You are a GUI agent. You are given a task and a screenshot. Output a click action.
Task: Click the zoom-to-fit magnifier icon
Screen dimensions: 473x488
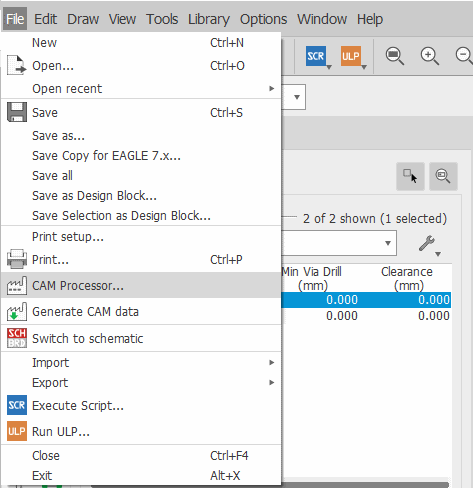tap(395, 56)
